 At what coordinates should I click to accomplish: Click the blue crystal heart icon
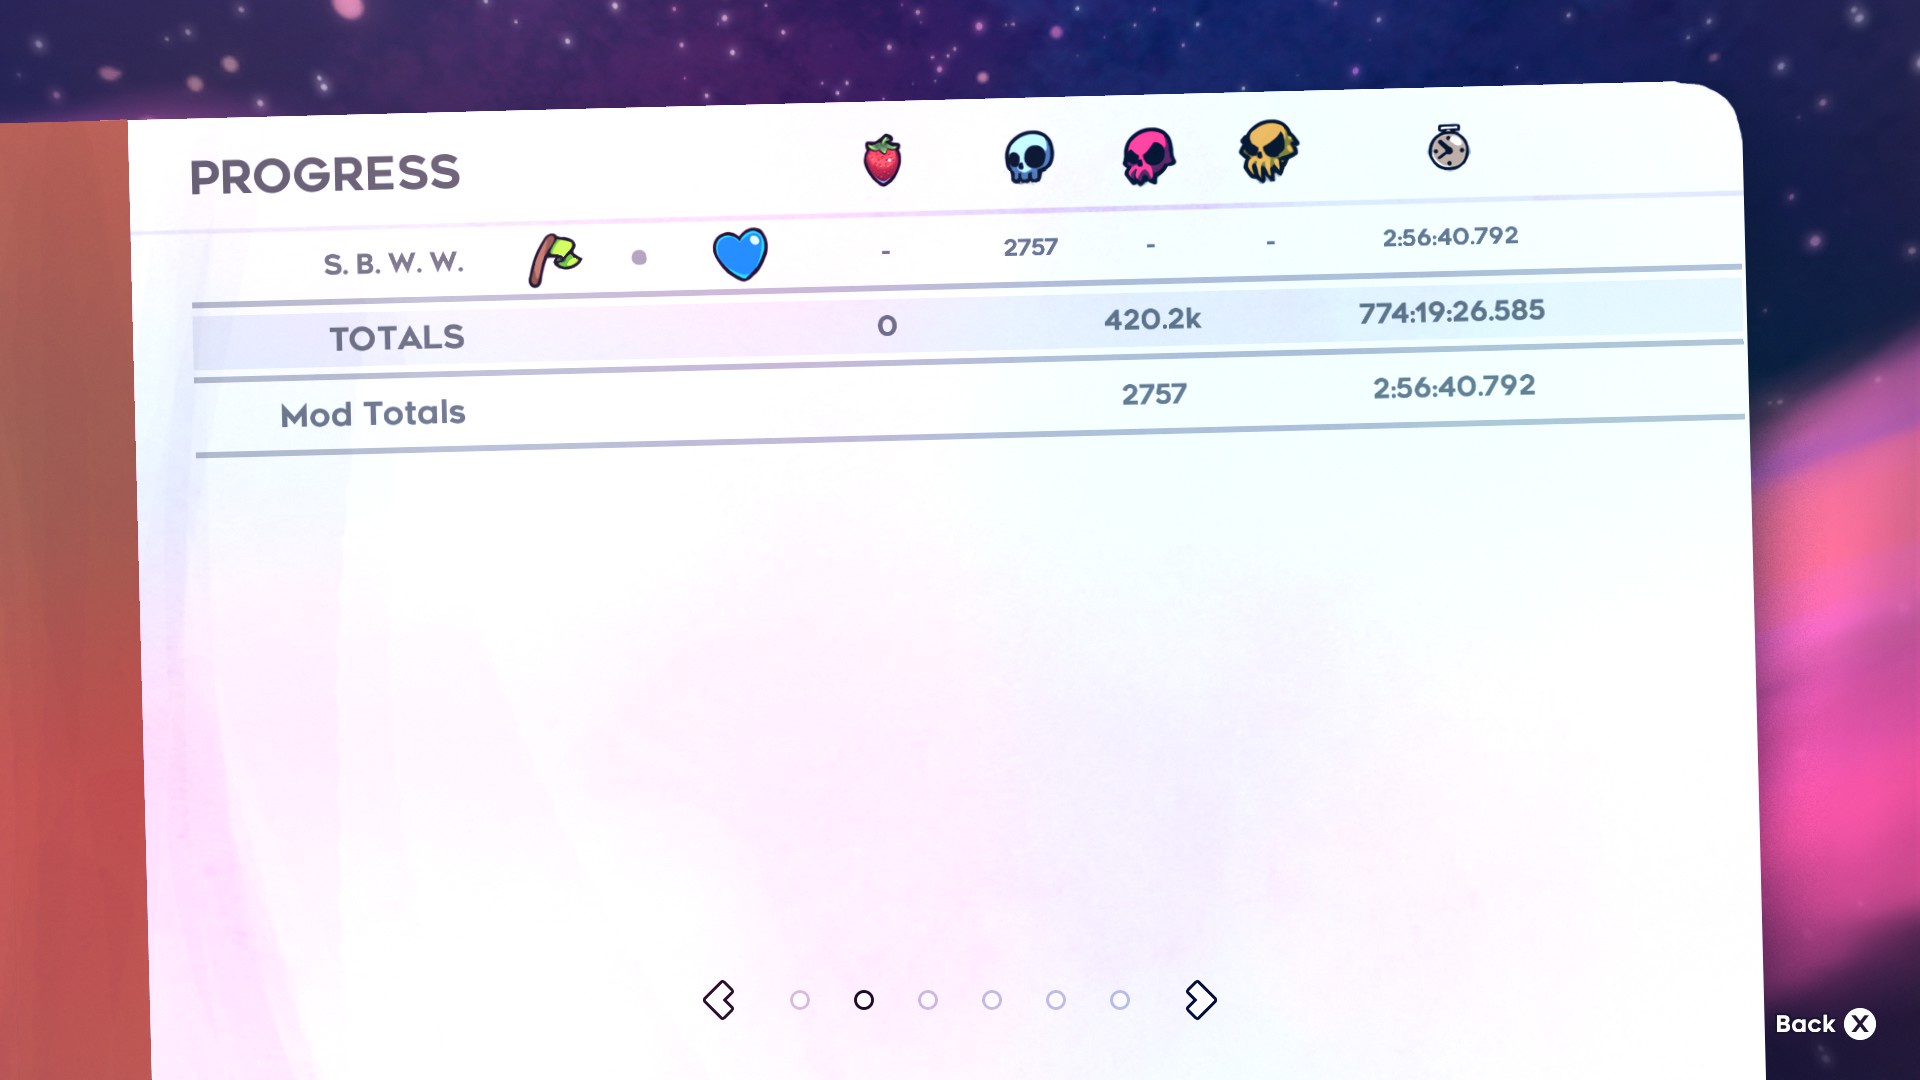(x=740, y=254)
